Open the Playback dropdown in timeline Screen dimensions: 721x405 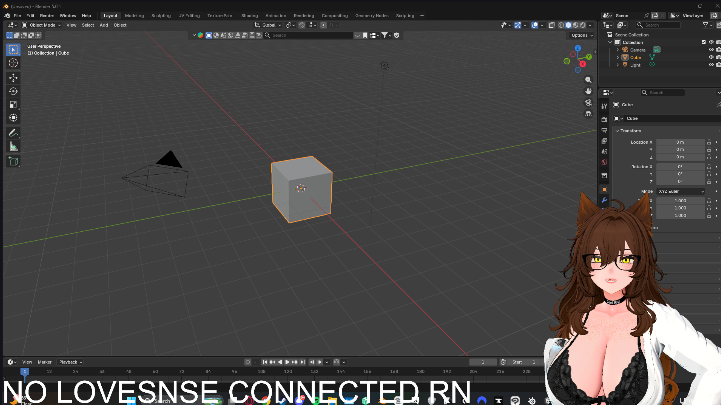(70, 362)
